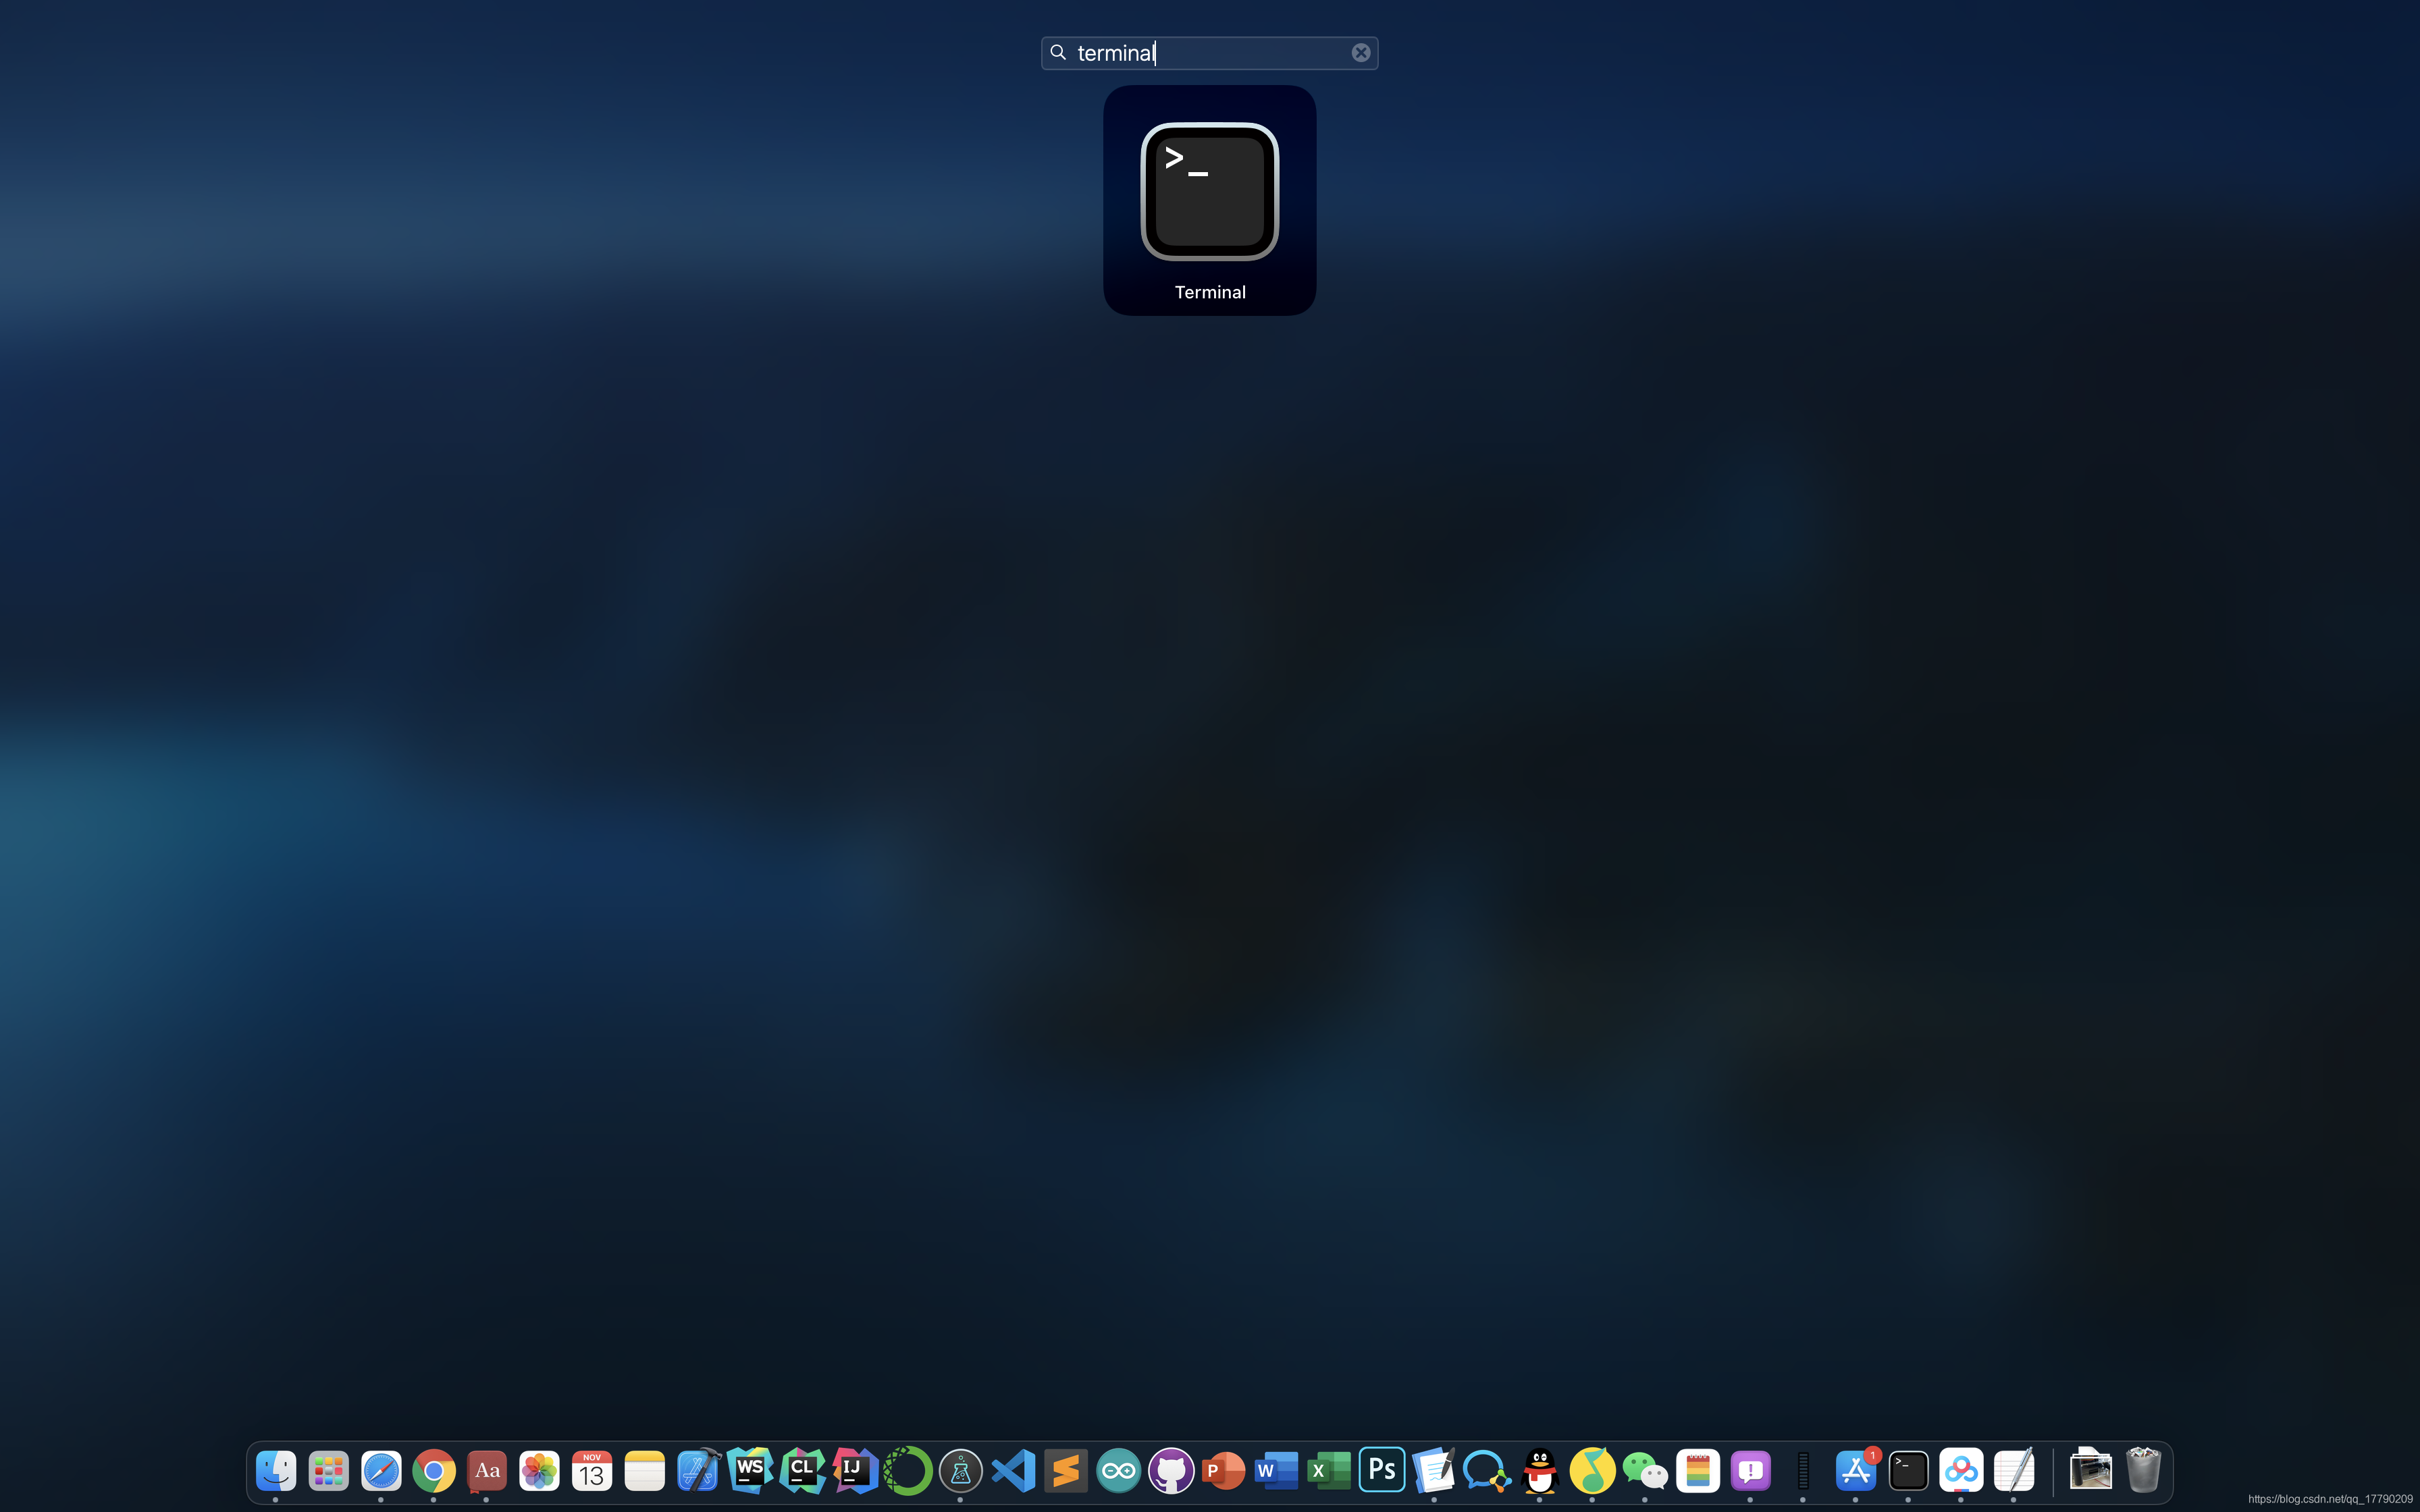2420x1512 pixels.
Task: Open GitHub Desktop from the Dock
Action: click(x=1171, y=1470)
